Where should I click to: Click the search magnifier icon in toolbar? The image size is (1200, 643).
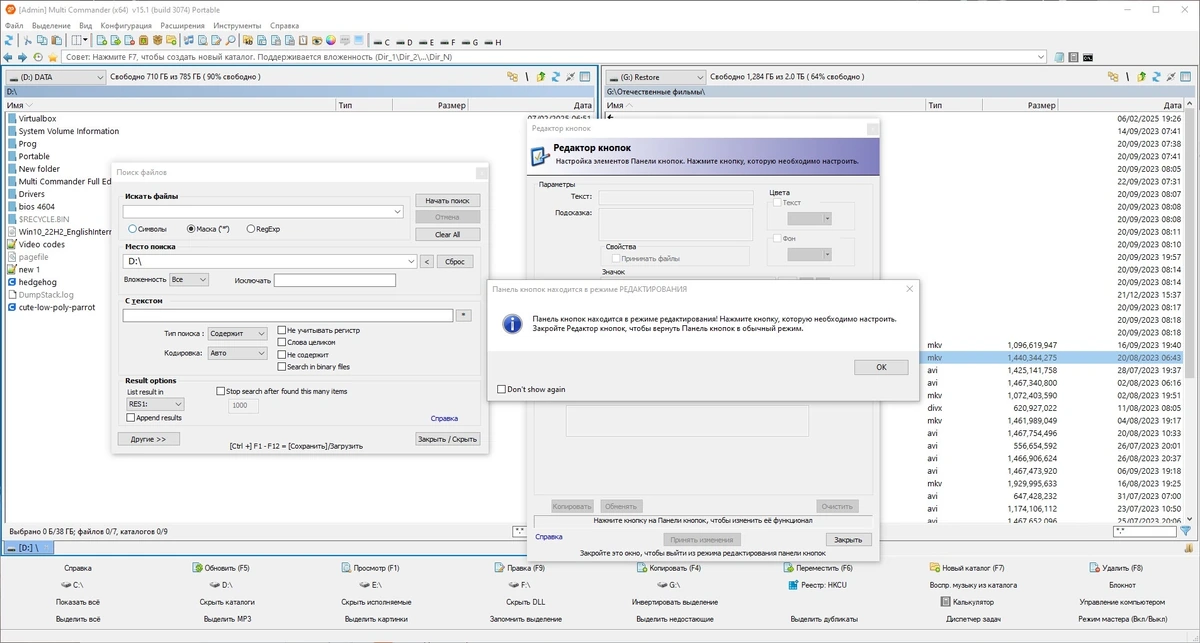pos(231,41)
